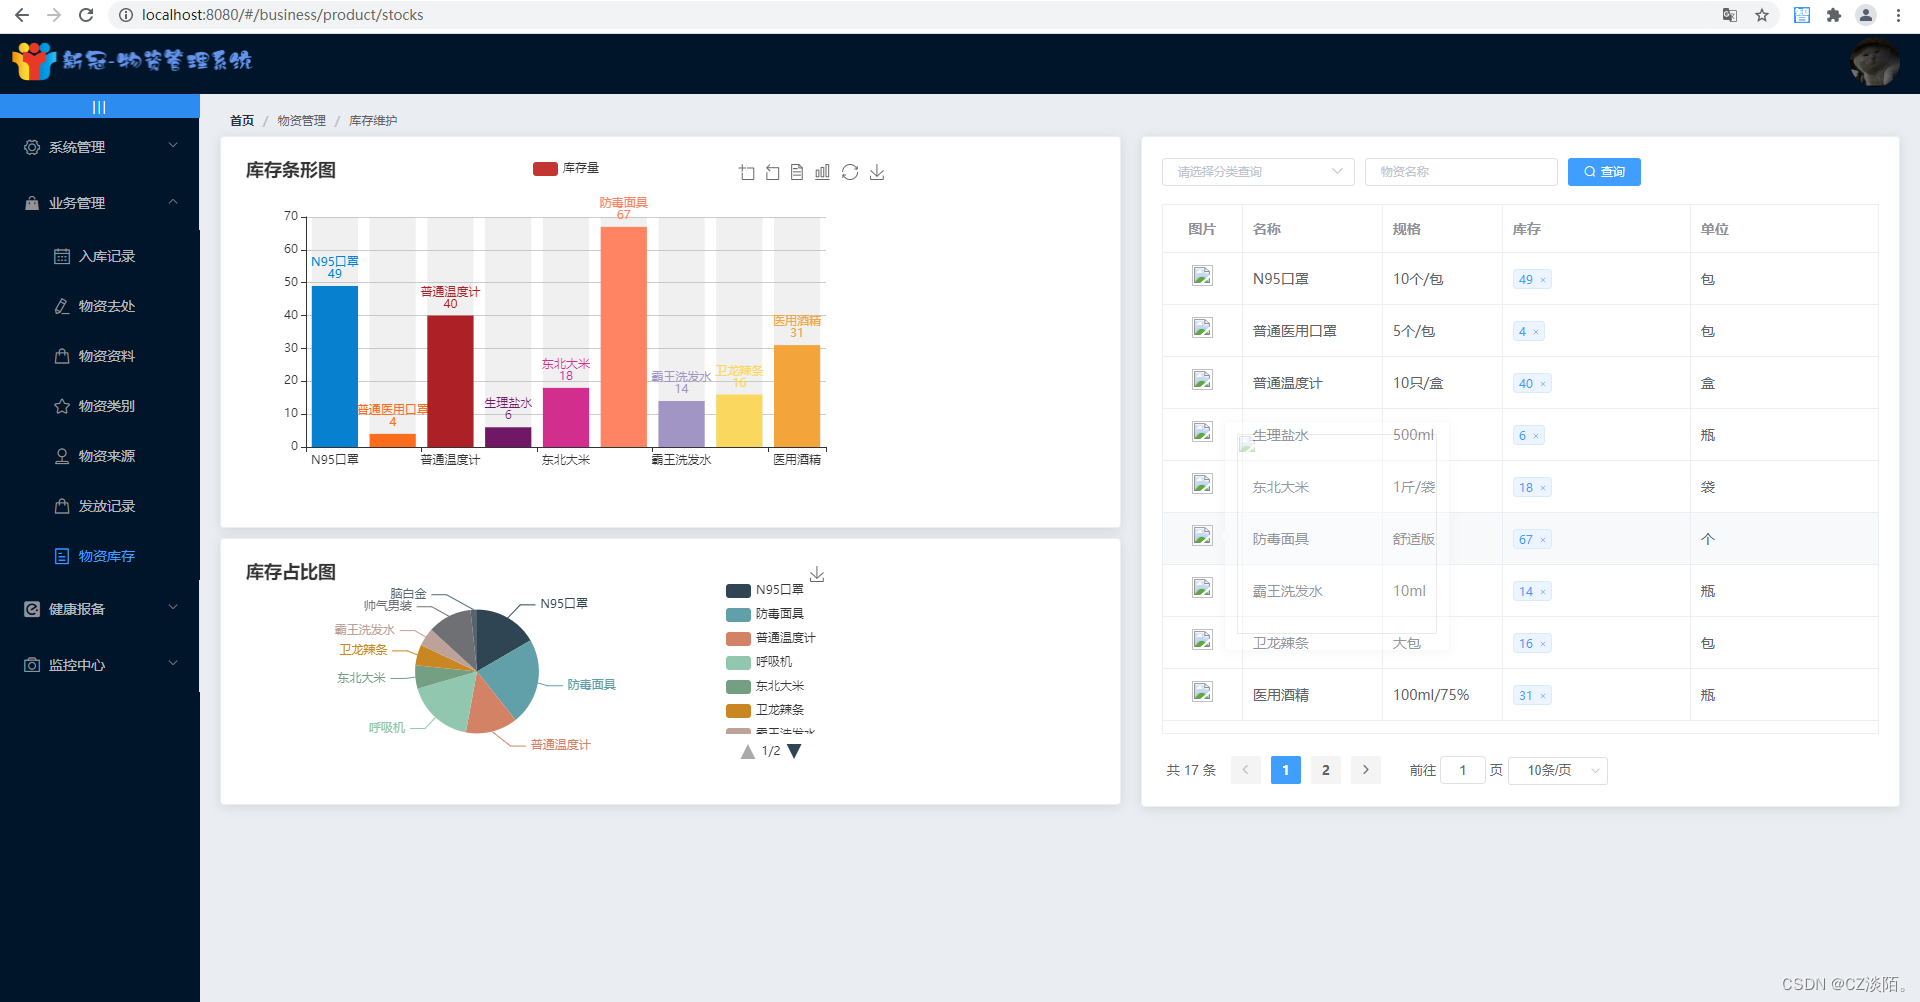Screen dimensions: 1920x1002
Task: Select the 物资库存 menu item
Action: coord(100,556)
